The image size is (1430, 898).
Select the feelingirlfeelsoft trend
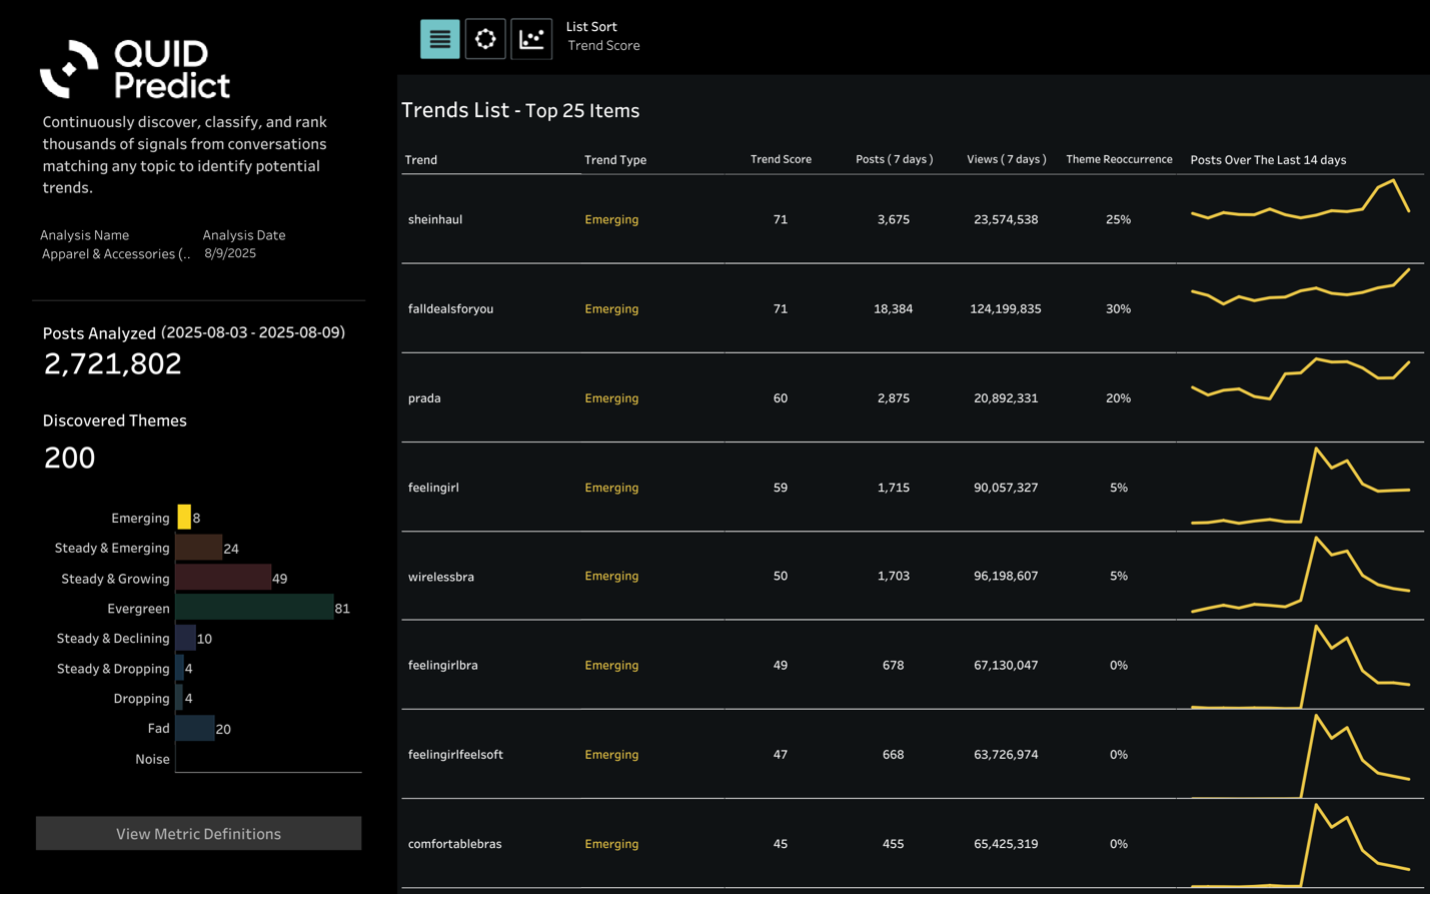pyautogui.click(x=455, y=754)
